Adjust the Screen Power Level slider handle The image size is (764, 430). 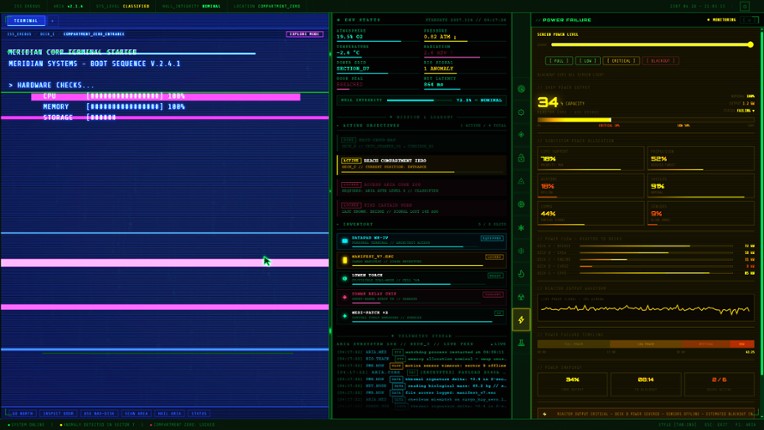pos(750,45)
